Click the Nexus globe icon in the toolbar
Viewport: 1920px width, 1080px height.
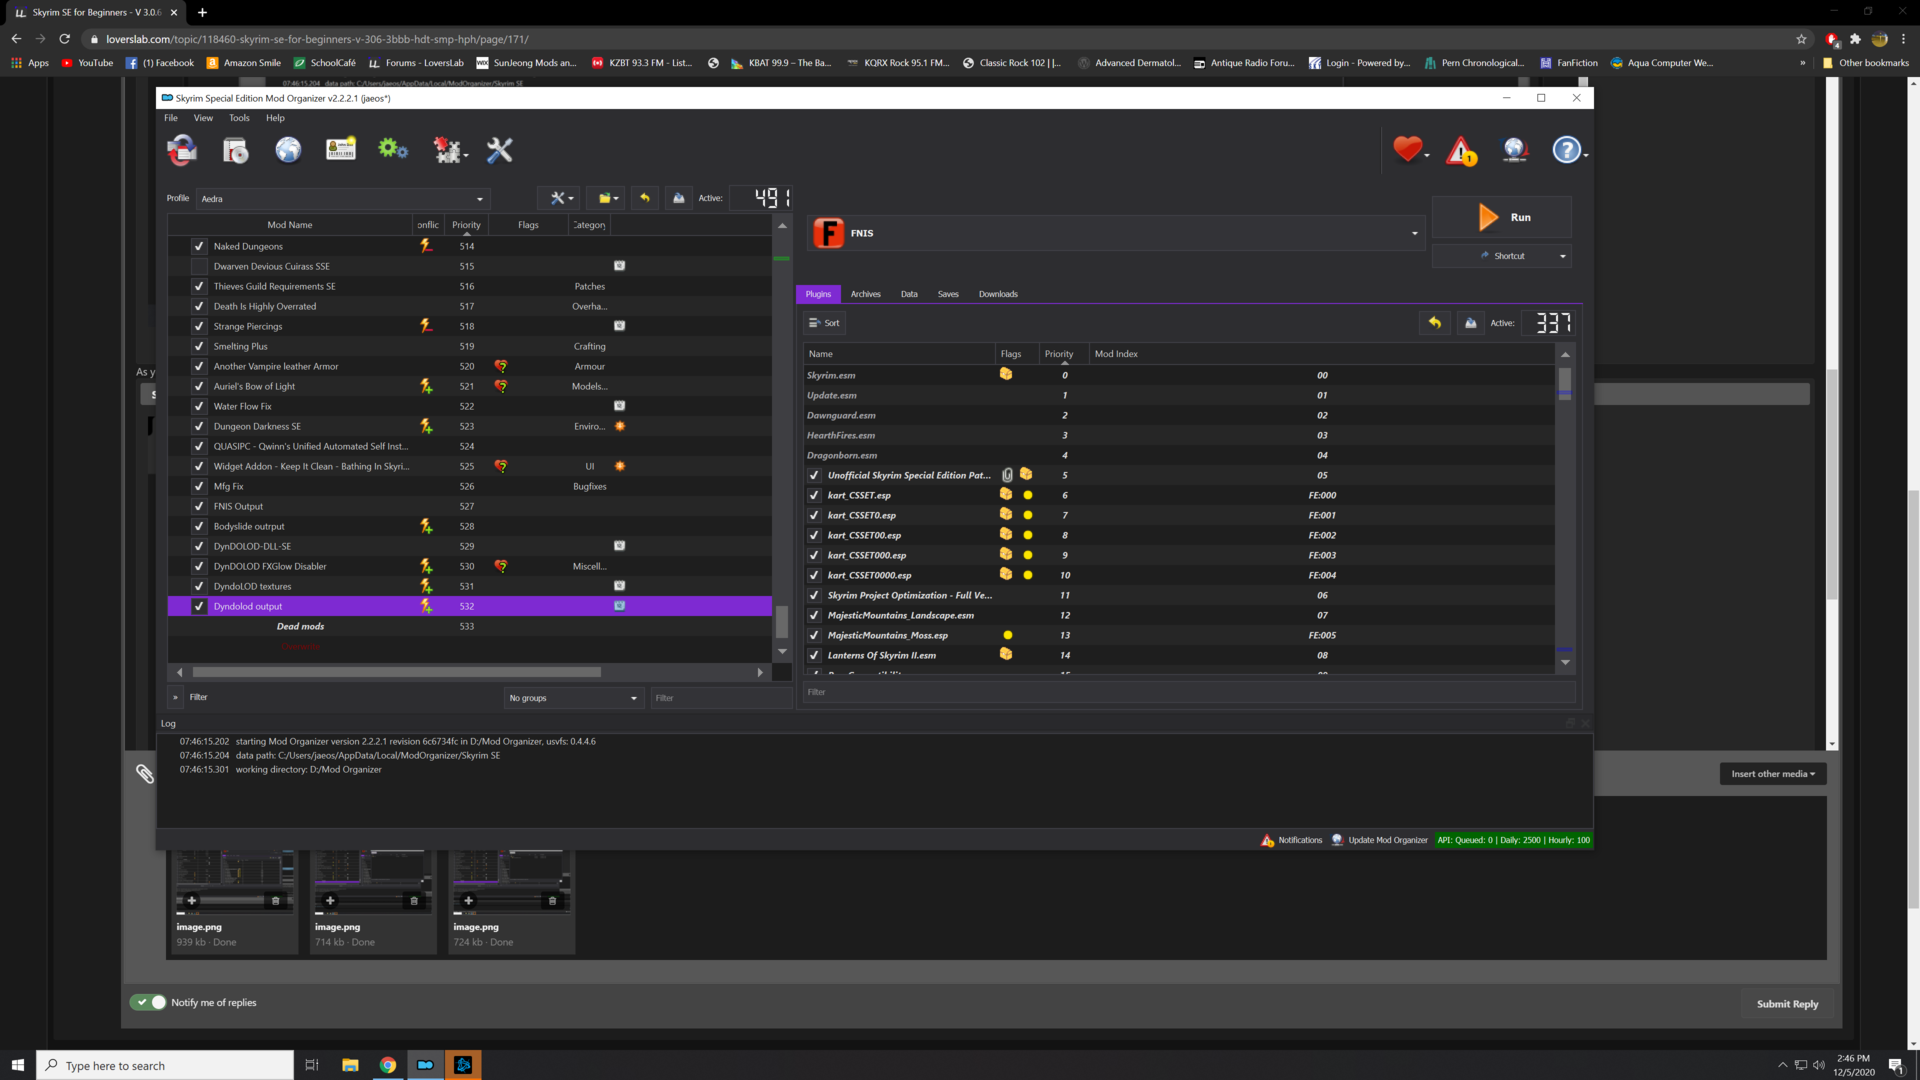click(288, 150)
